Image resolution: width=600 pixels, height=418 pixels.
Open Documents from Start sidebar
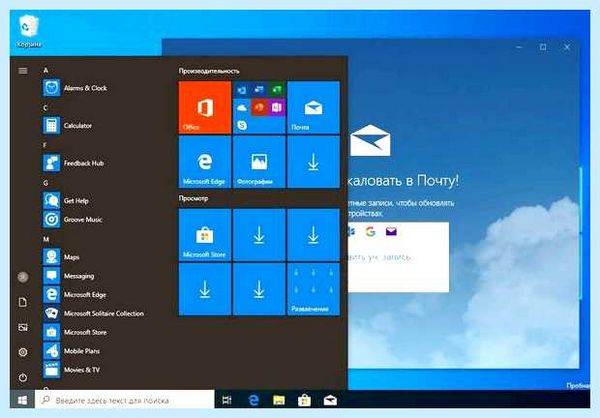[23, 302]
